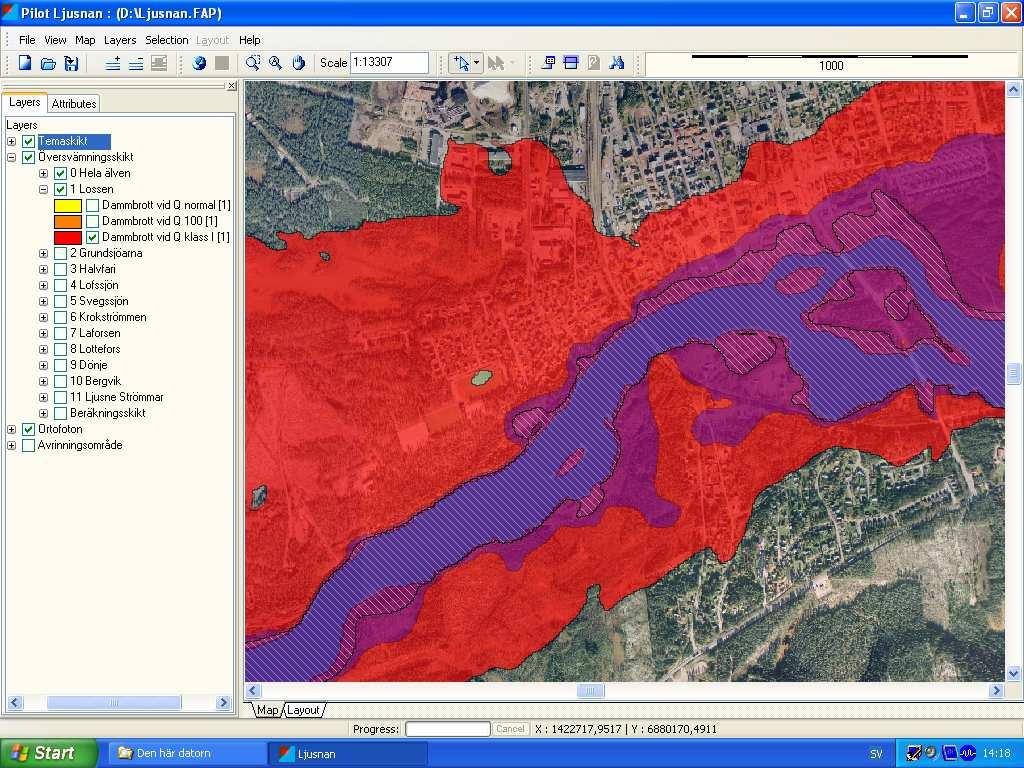Viewport: 1024px width, 768px height.
Task: Expand the 7 Laforsen tree node
Action: tap(44, 333)
